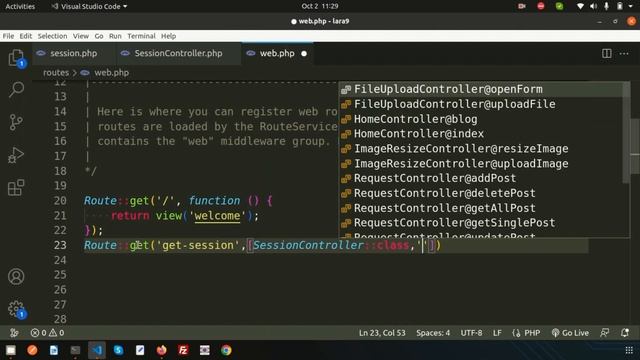
Task: Select RequestController@addPost suggestion
Action: (x=481, y=178)
